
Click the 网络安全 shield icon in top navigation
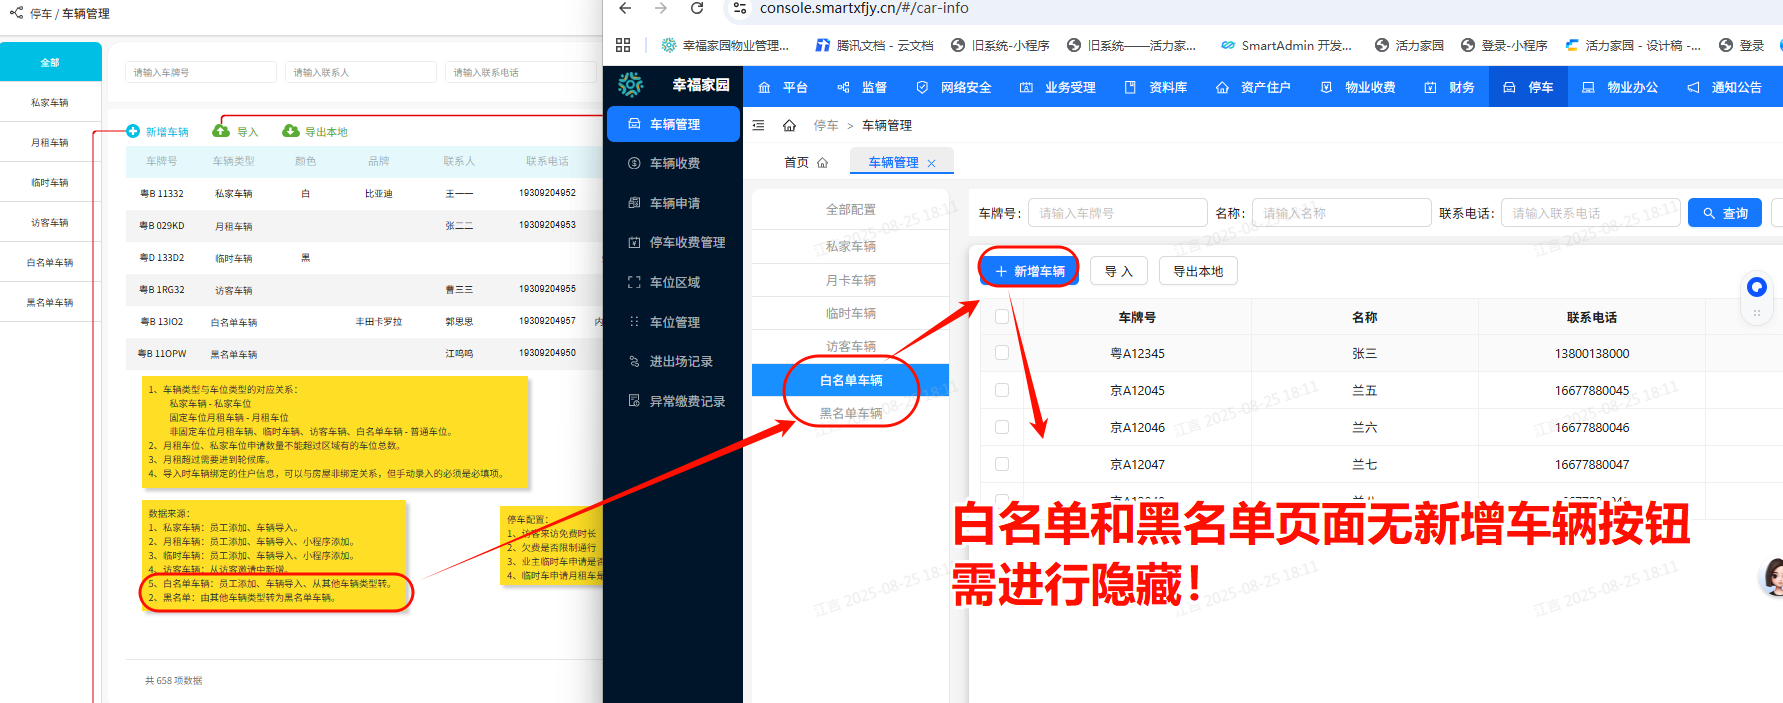tap(922, 88)
